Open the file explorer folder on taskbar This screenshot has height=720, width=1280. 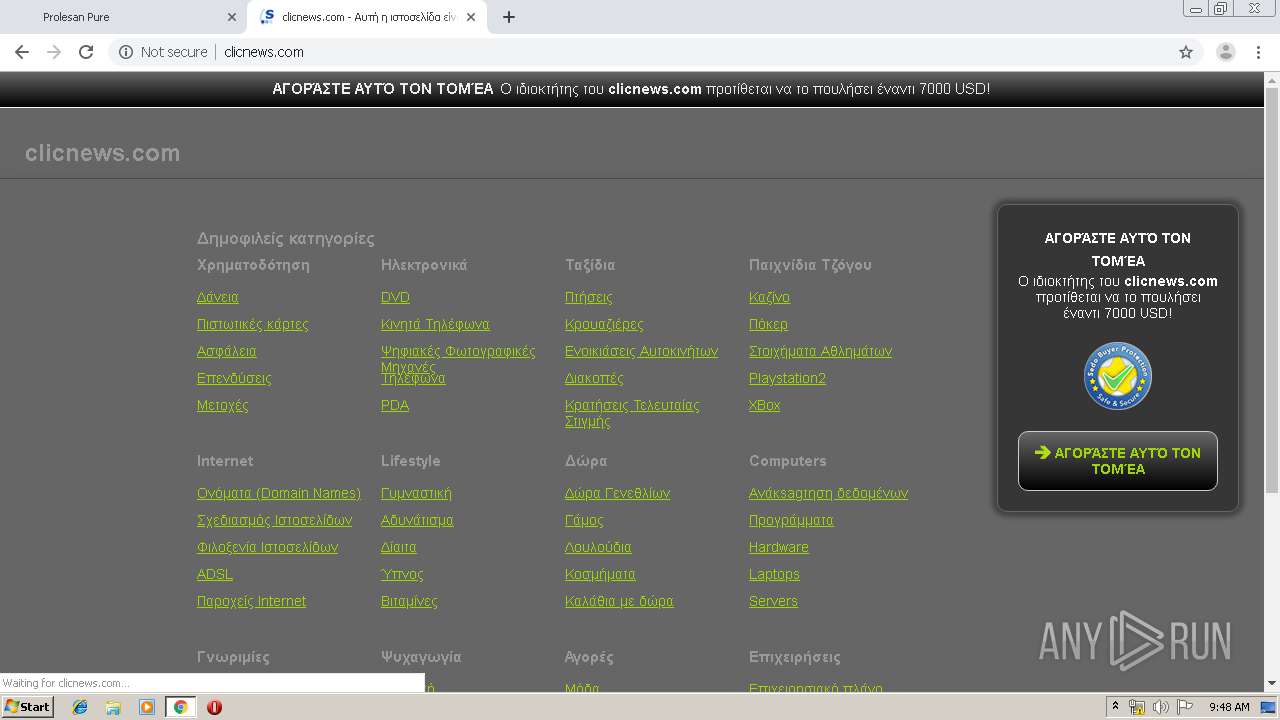tap(113, 707)
